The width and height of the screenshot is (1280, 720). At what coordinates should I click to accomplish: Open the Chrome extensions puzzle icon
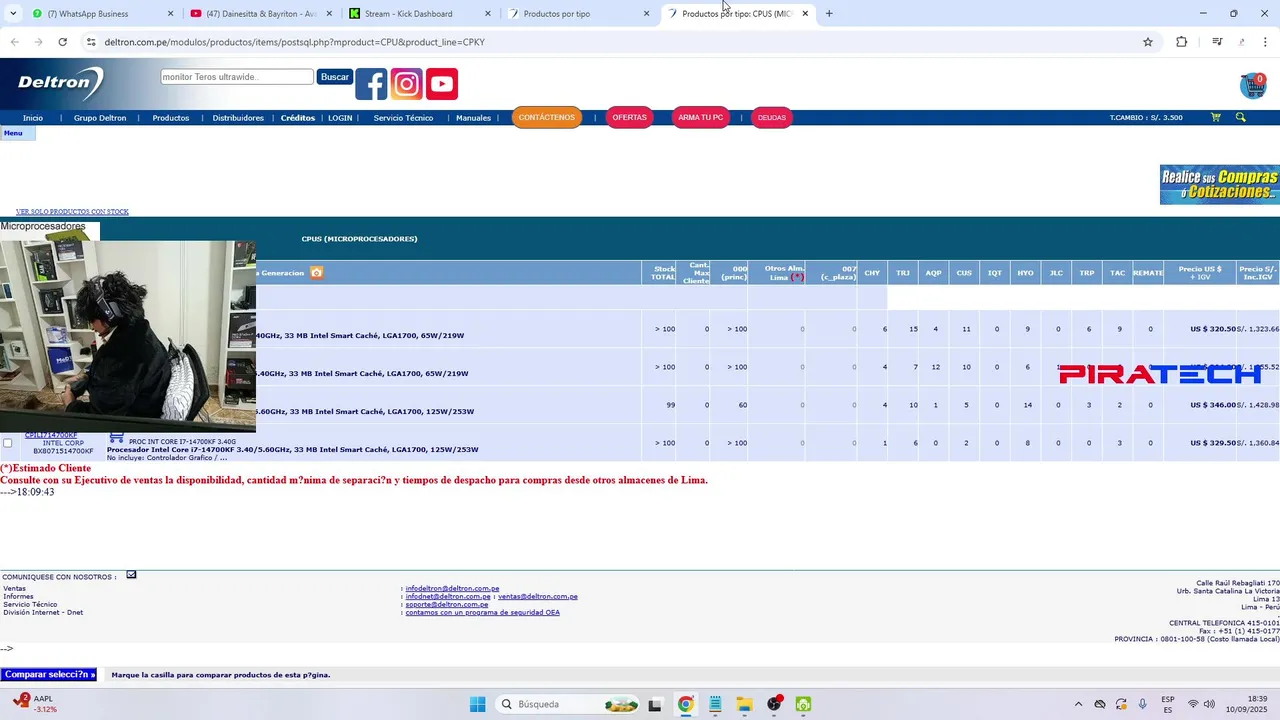click(x=1182, y=42)
